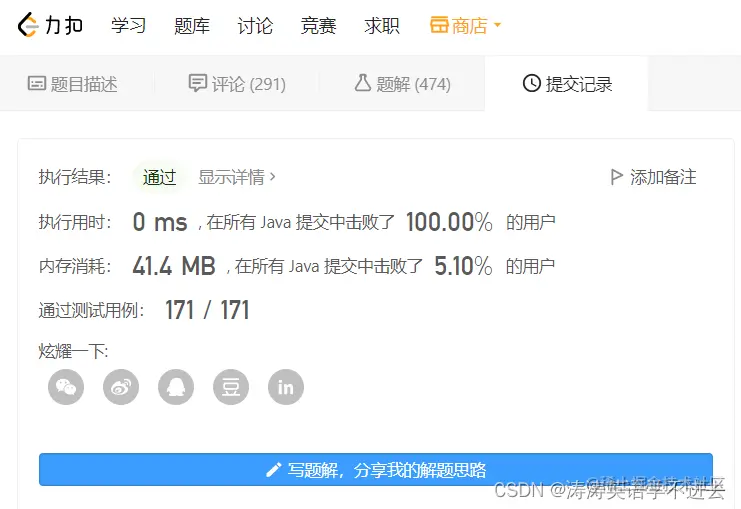This screenshot has width=741, height=509.
Task: Share result via LinkedIn icon
Action: pyautogui.click(x=285, y=387)
